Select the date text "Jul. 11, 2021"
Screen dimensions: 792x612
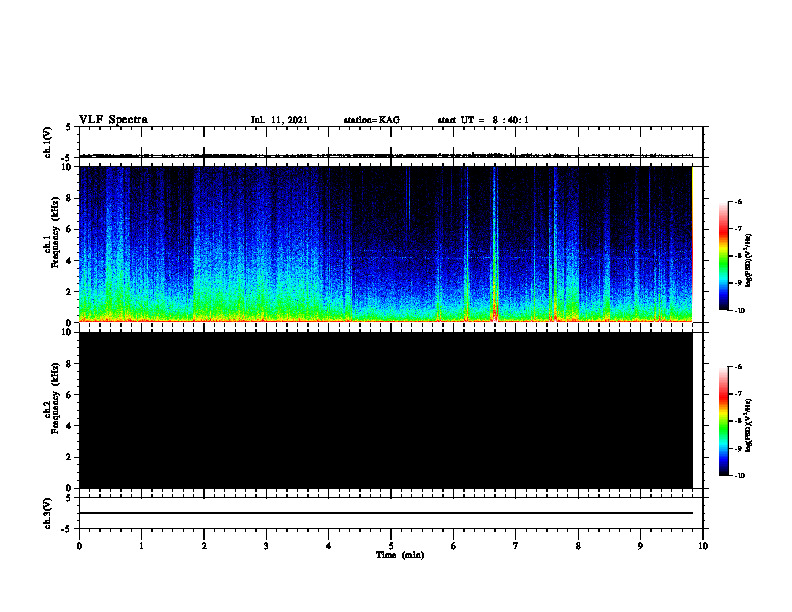[x=279, y=120]
